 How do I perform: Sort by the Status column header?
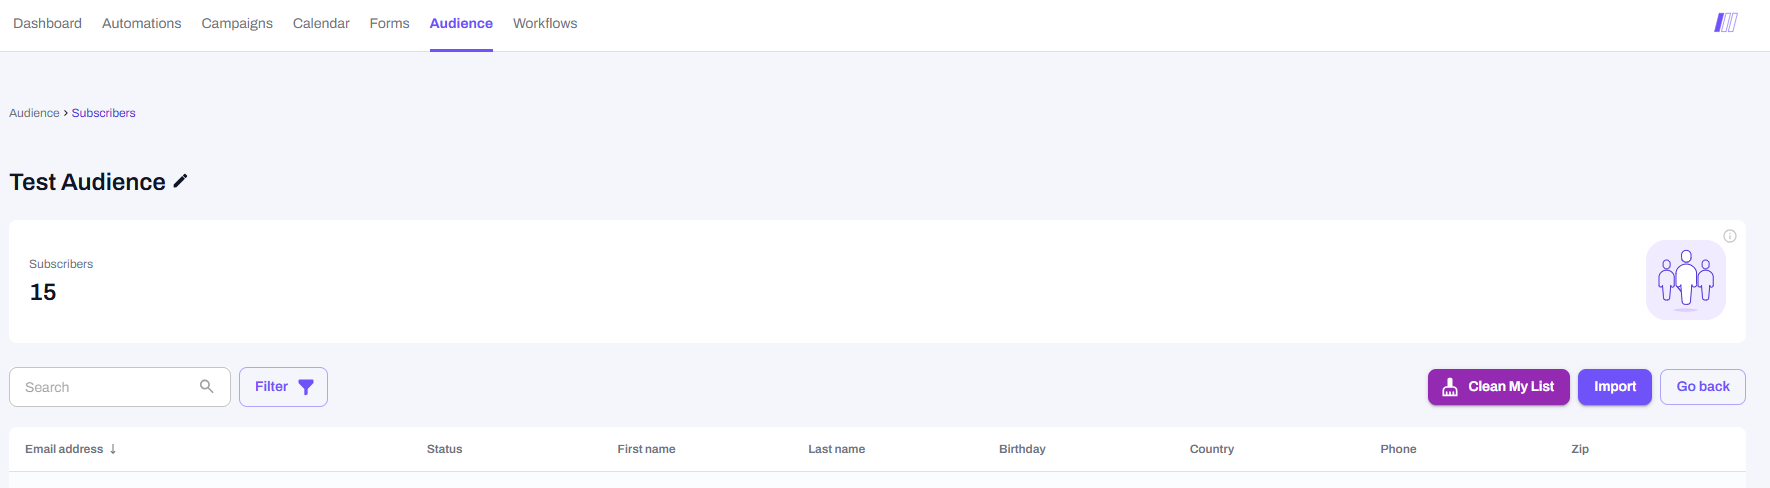[444, 449]
